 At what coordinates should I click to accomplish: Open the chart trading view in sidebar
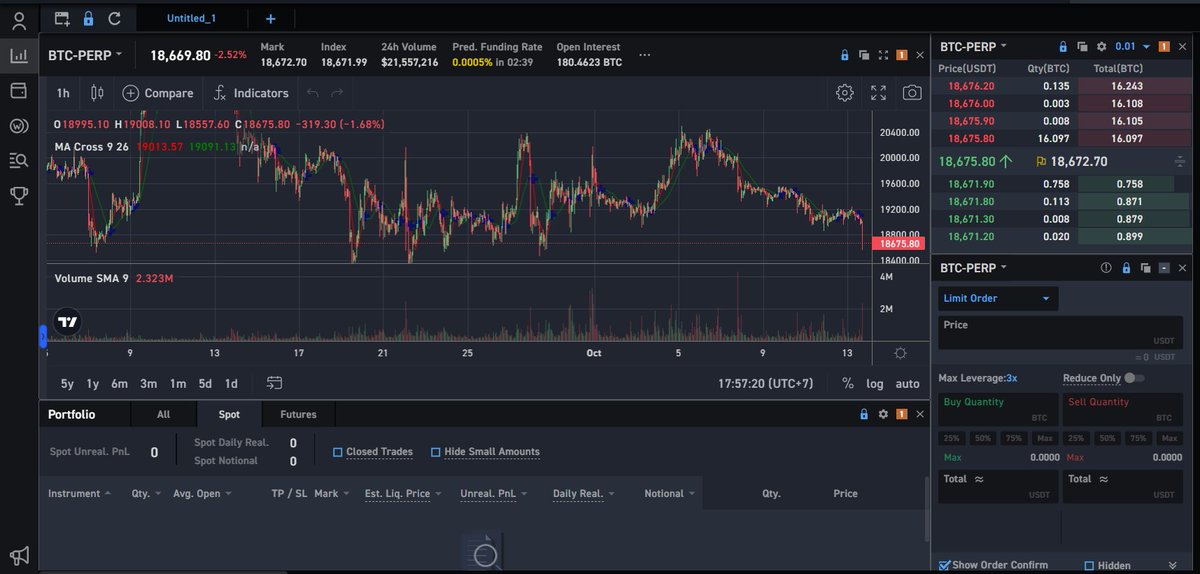tap(18, 56)
